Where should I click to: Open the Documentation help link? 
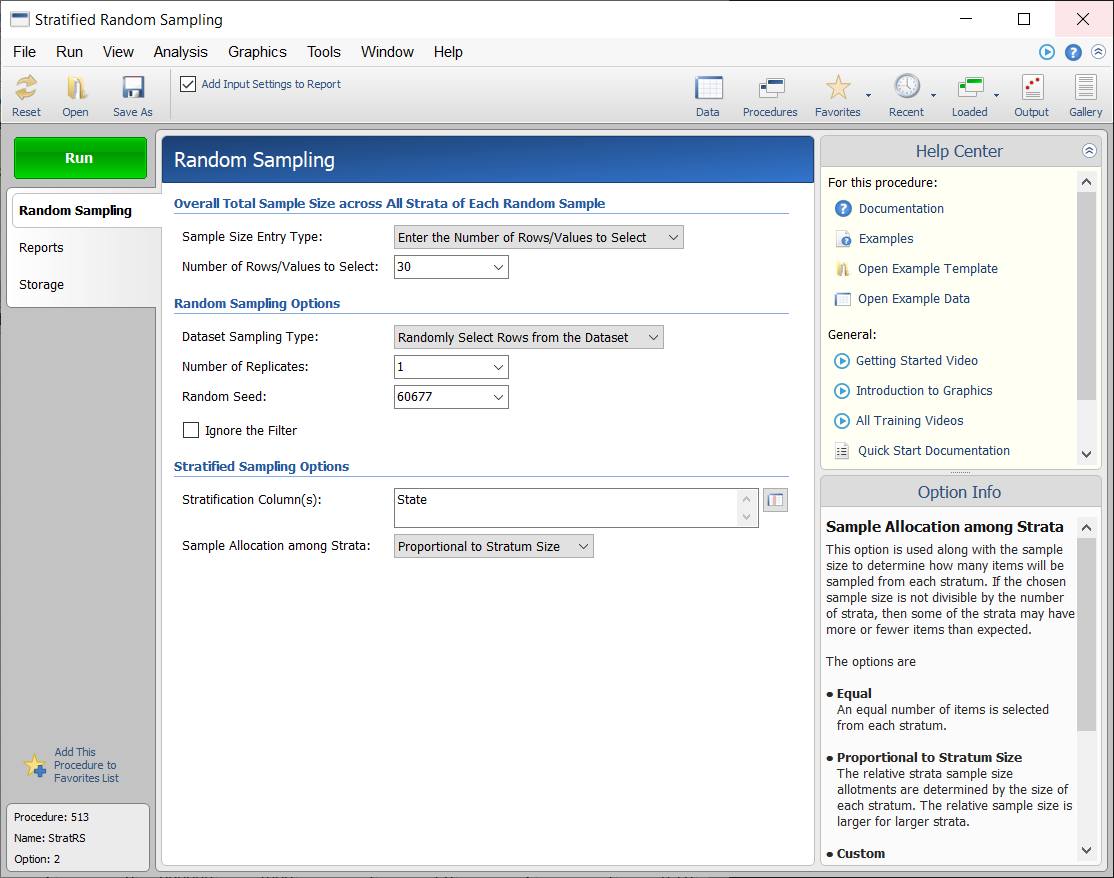click(900, 208)
